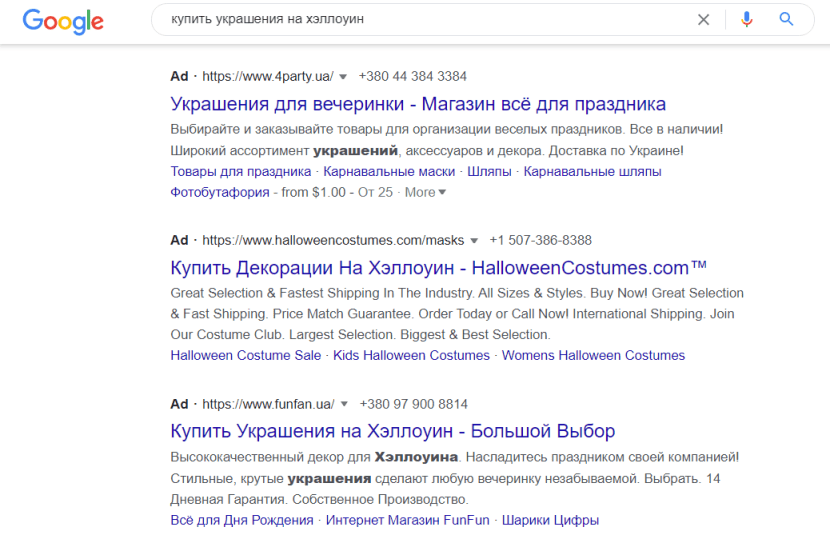Submit search with magnifier icon
830x551 pixels.
click(786, 19)
